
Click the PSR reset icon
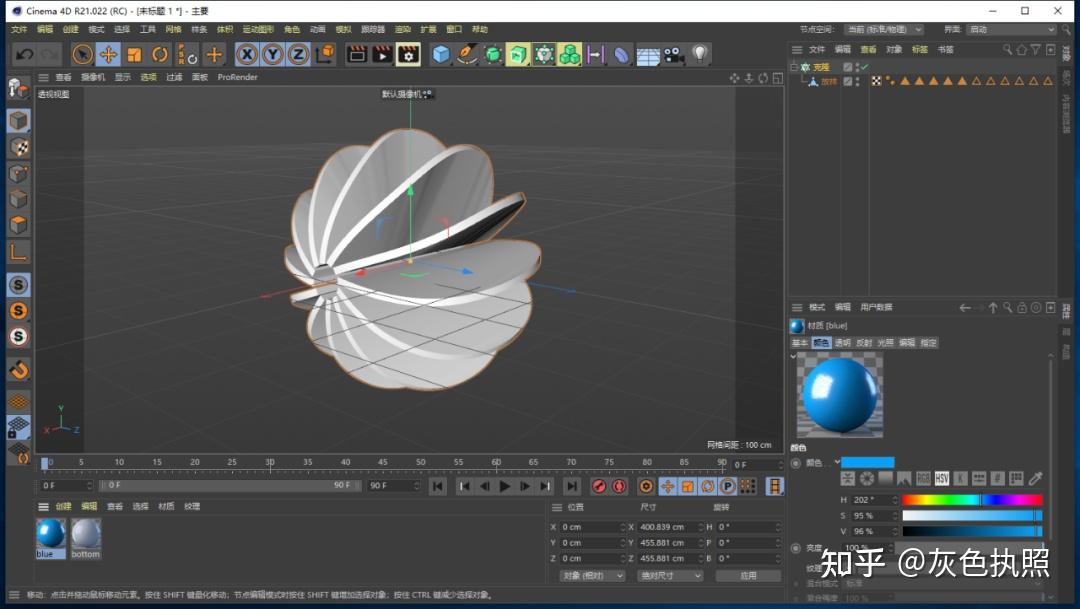(187, 54)
